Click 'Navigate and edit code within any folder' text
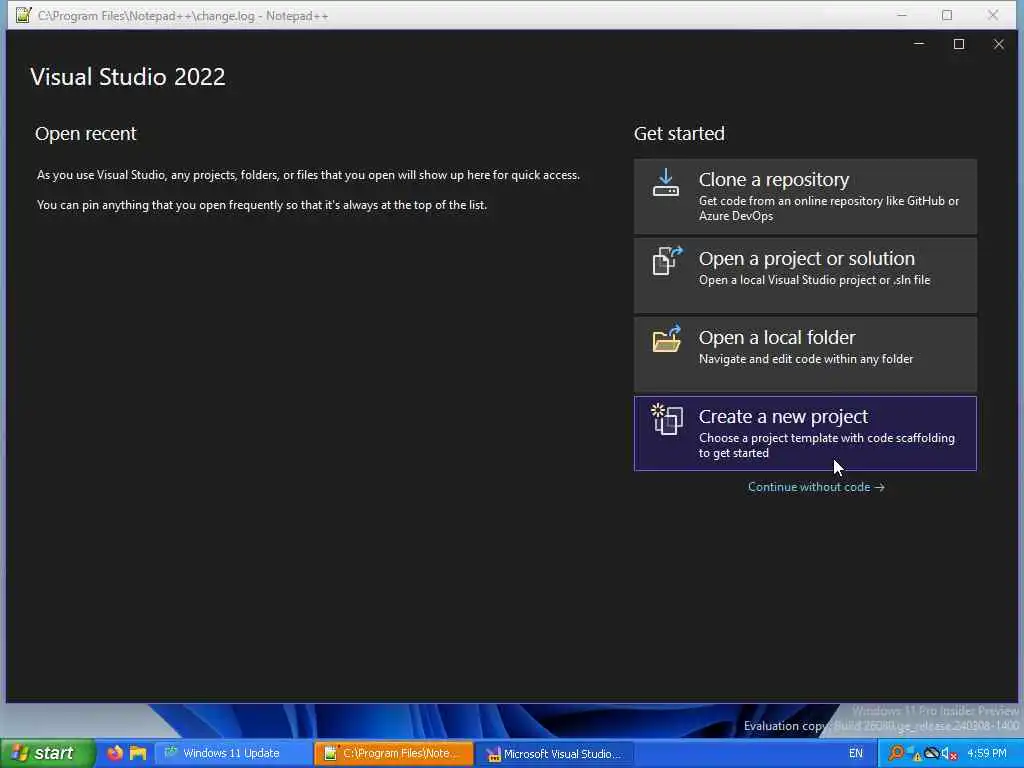The width and height of the screenshot is (1024, 768). click(806, 359)
